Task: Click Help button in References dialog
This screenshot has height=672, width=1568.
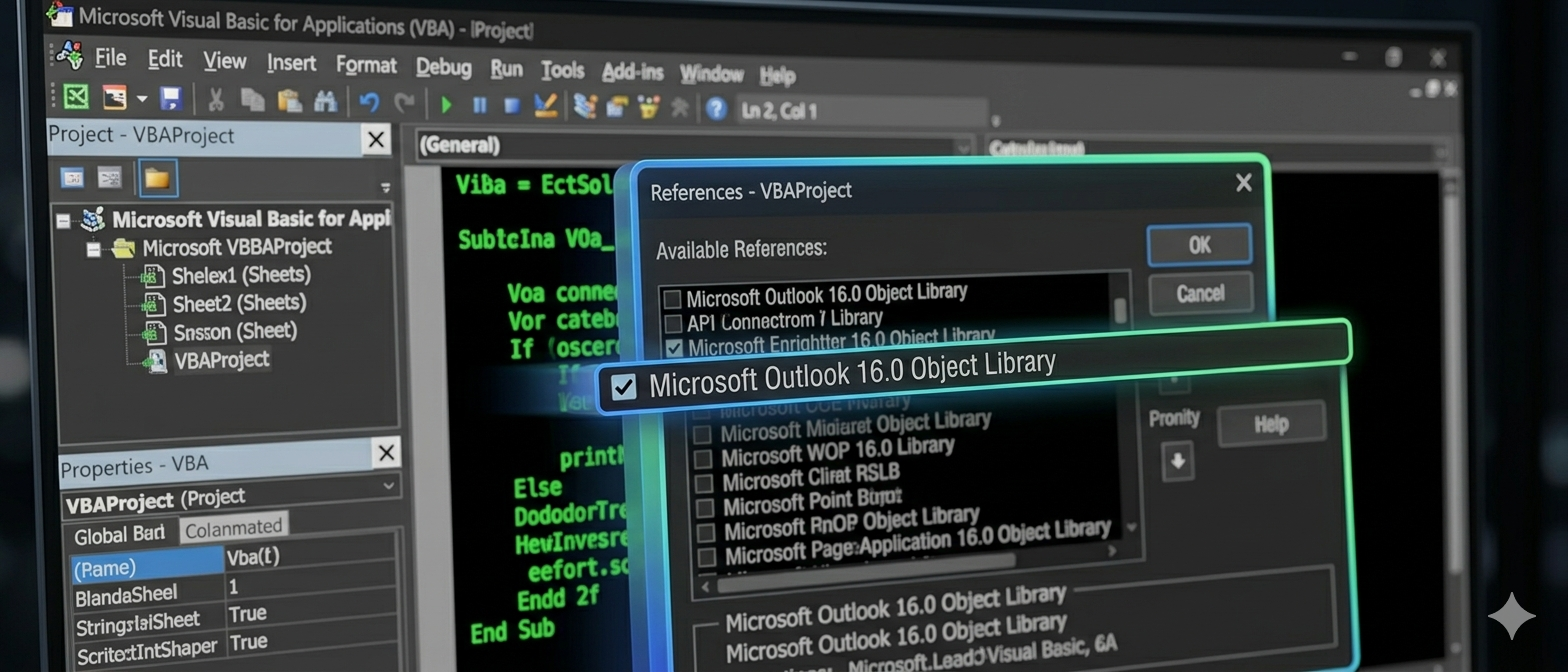Action: 1270,425
